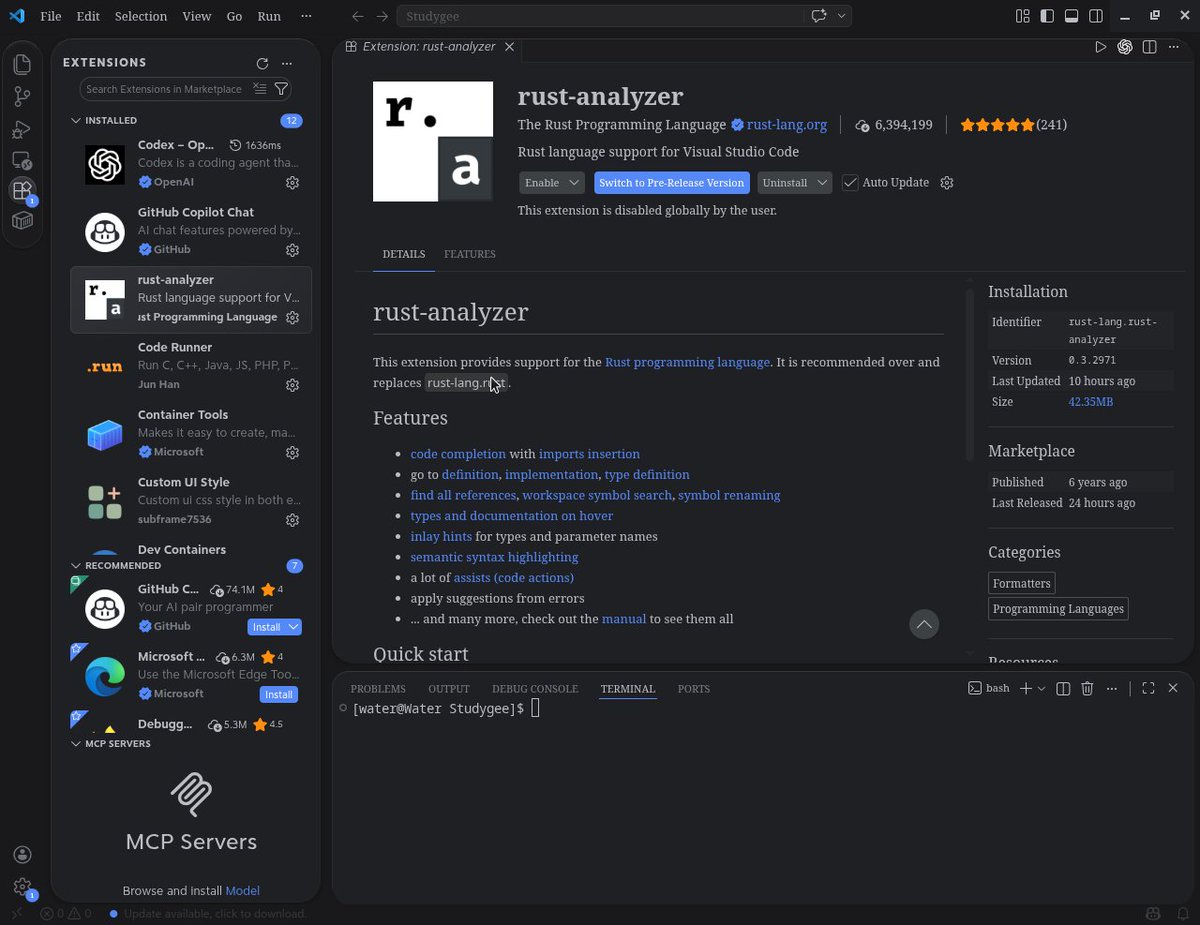Open the Manage gear in activity bar

(22, 887)
